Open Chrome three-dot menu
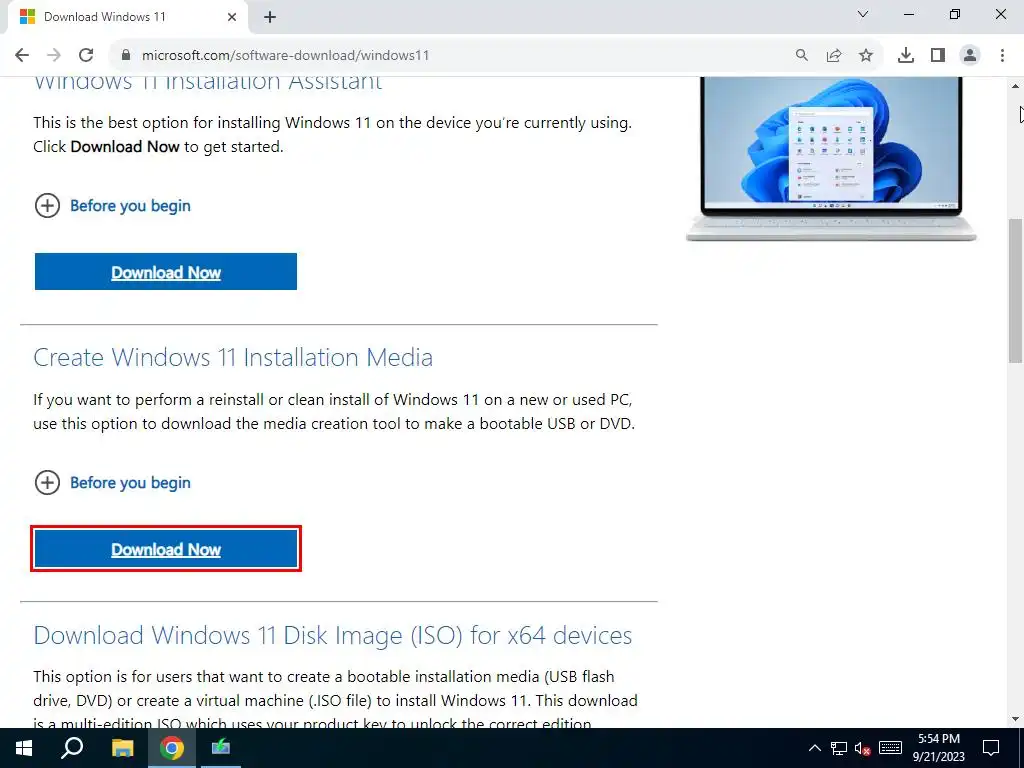This screenshot has width=1024, height=768. [x=1002, y=55]
